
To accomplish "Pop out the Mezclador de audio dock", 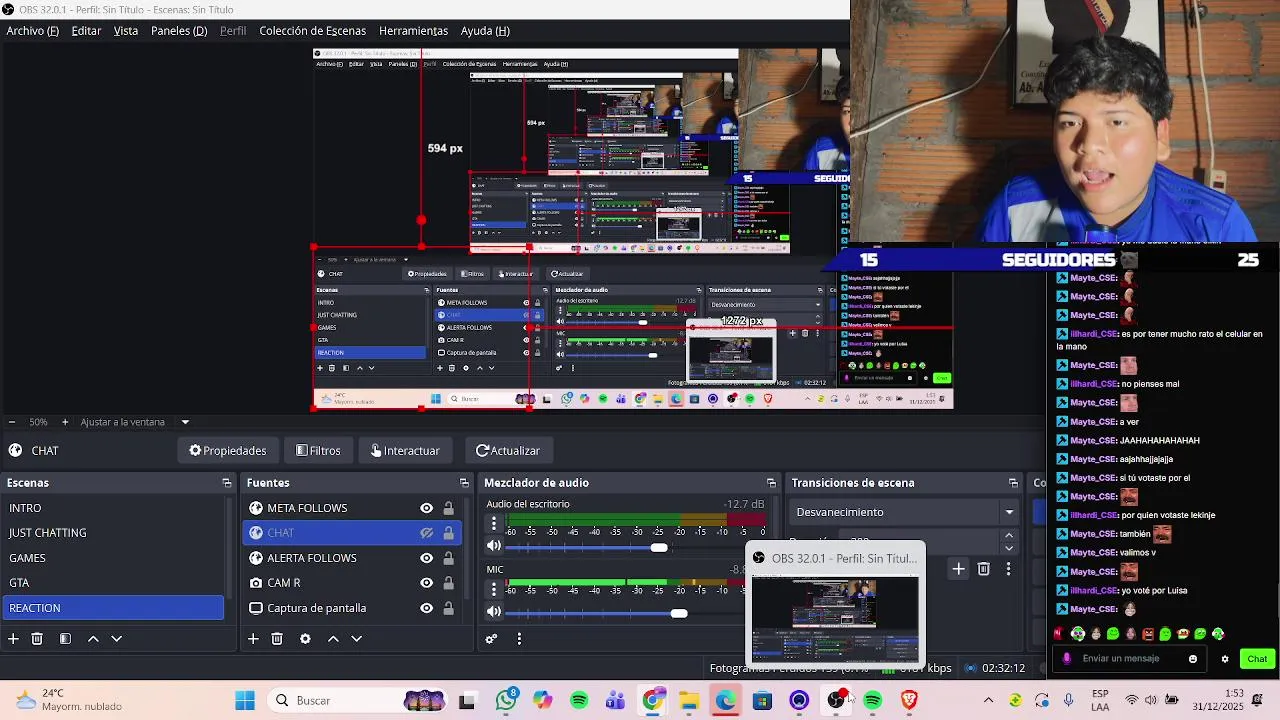I will (x=771, y=483).
